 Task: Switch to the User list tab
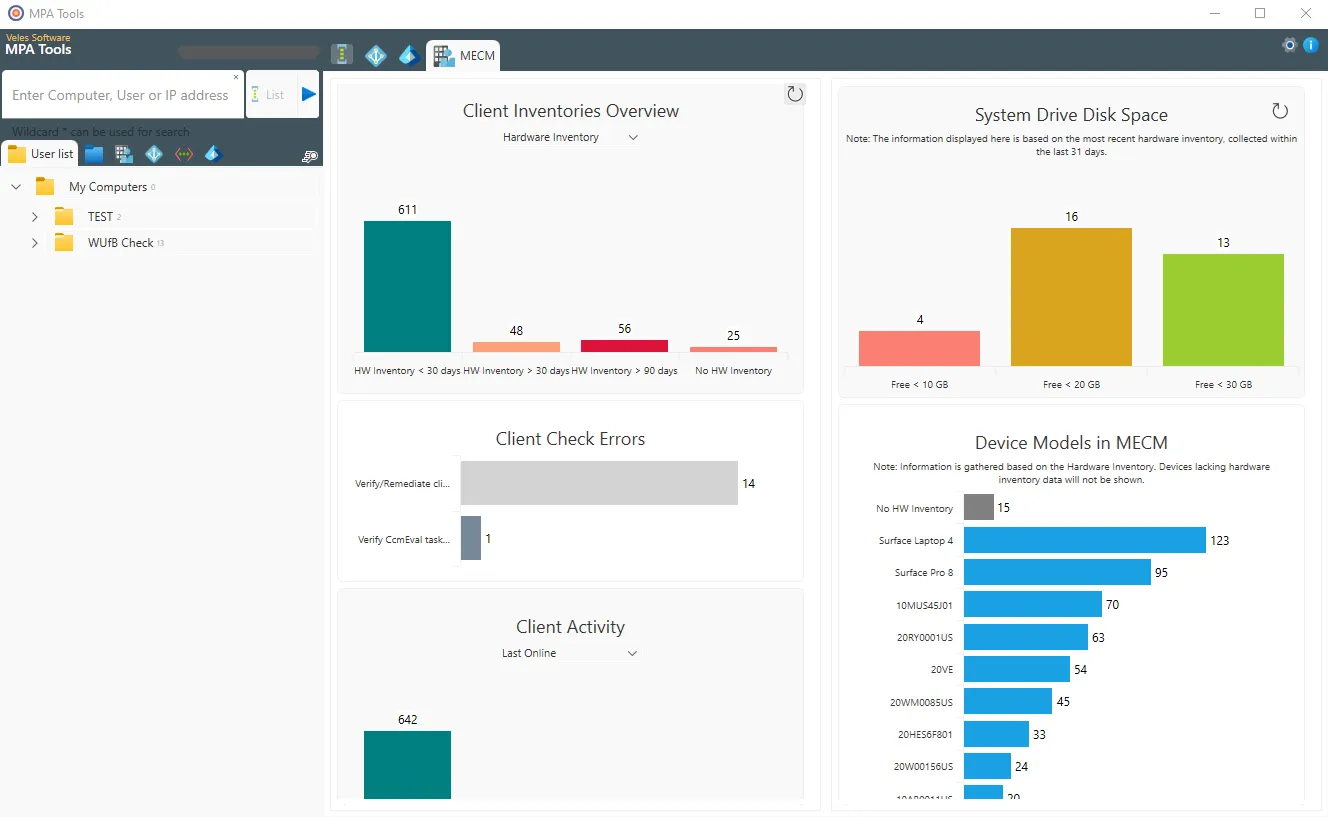40,153
